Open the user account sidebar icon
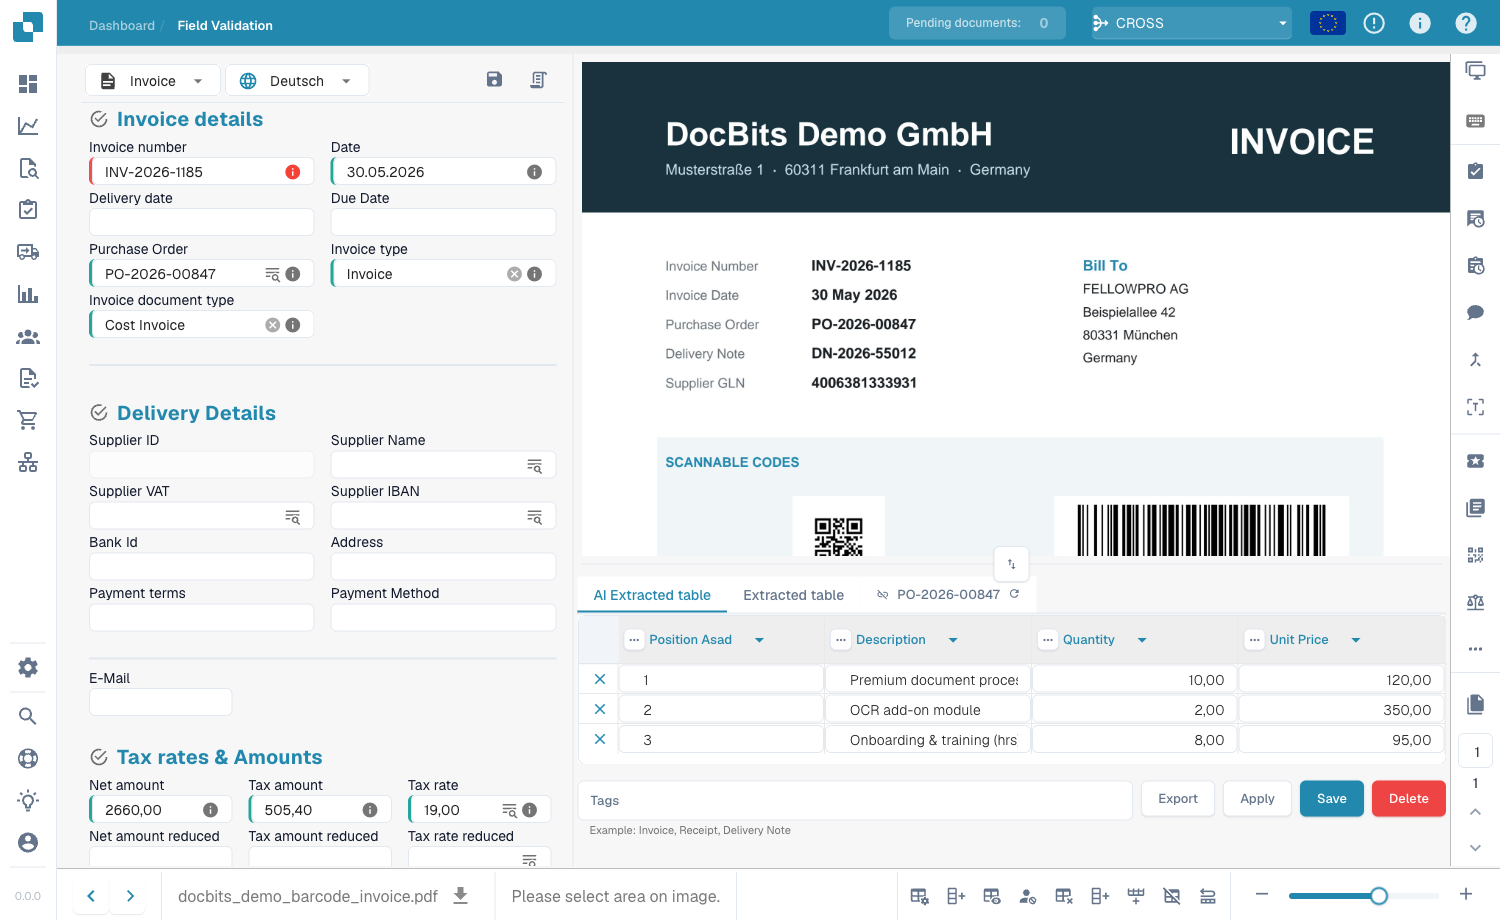The width and height of the screenshot is (1500, 920). (28, 842)
